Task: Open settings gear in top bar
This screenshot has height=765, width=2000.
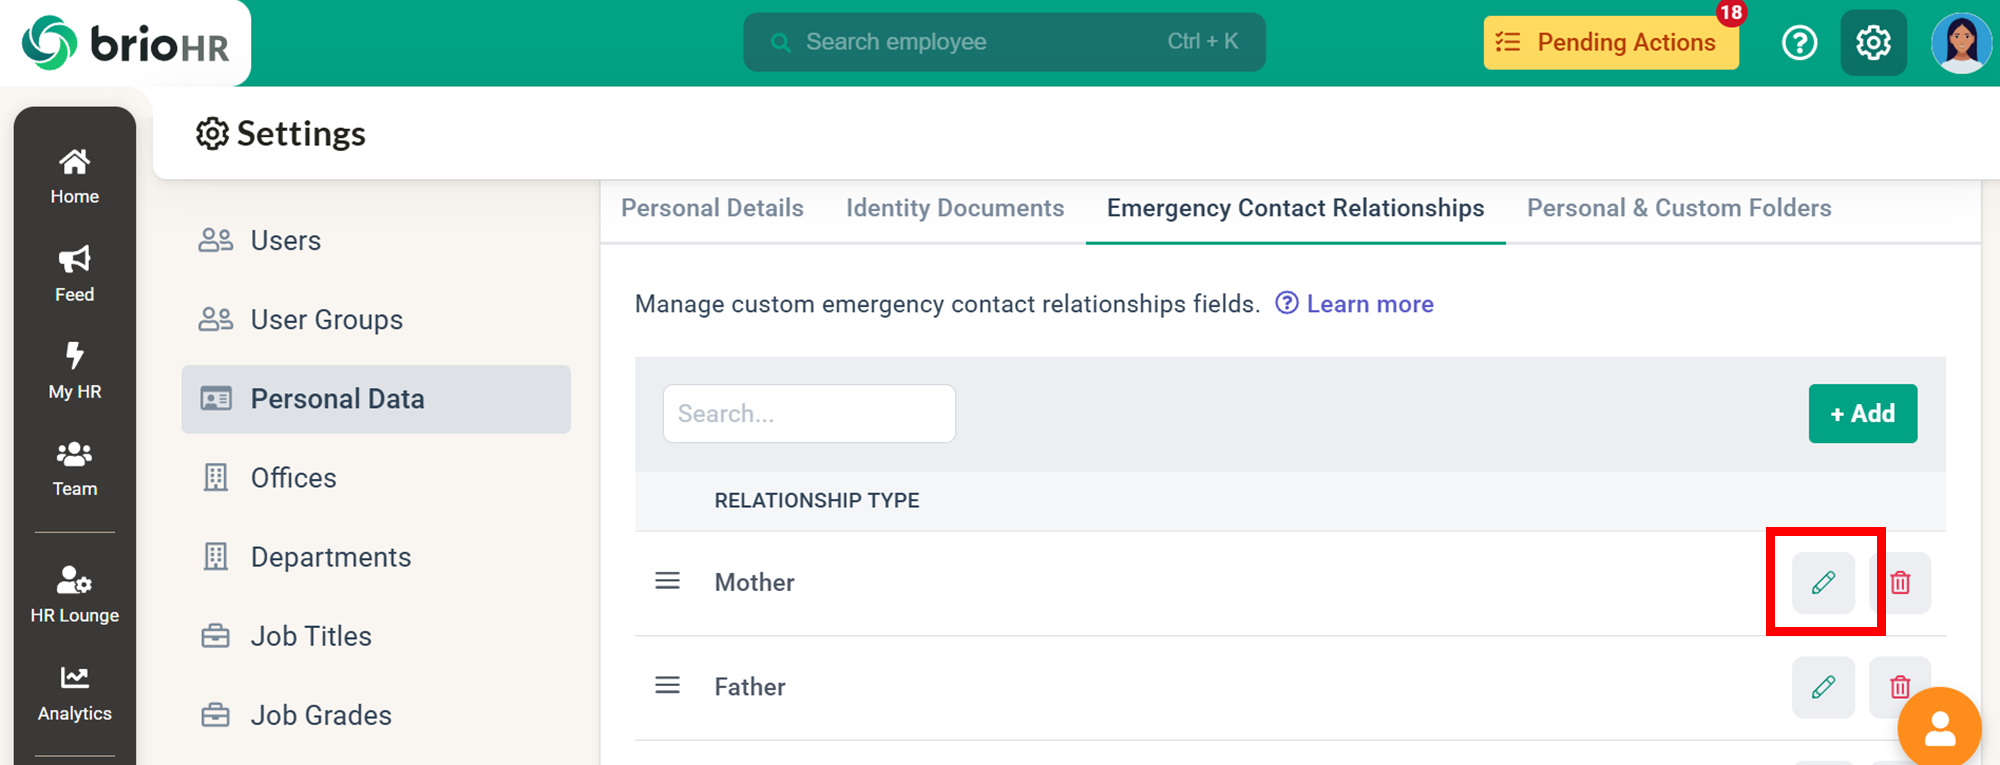Action: 1873,43
